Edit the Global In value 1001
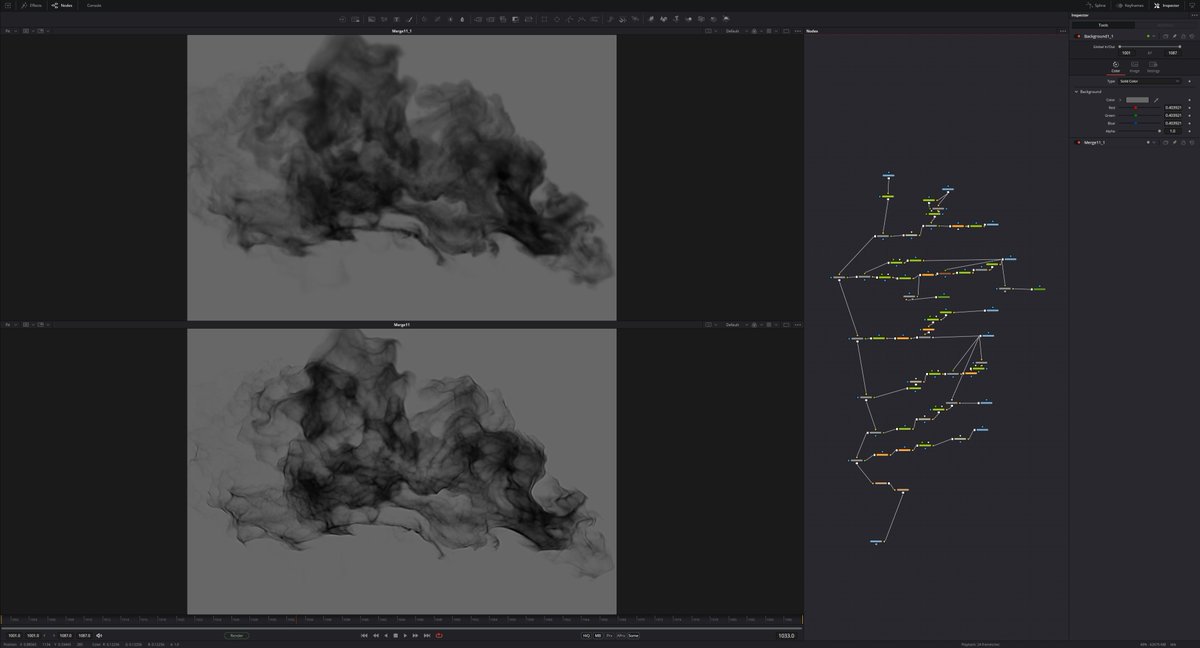This screenshot has width=1200, height=648. click(x=1126, y=53)
